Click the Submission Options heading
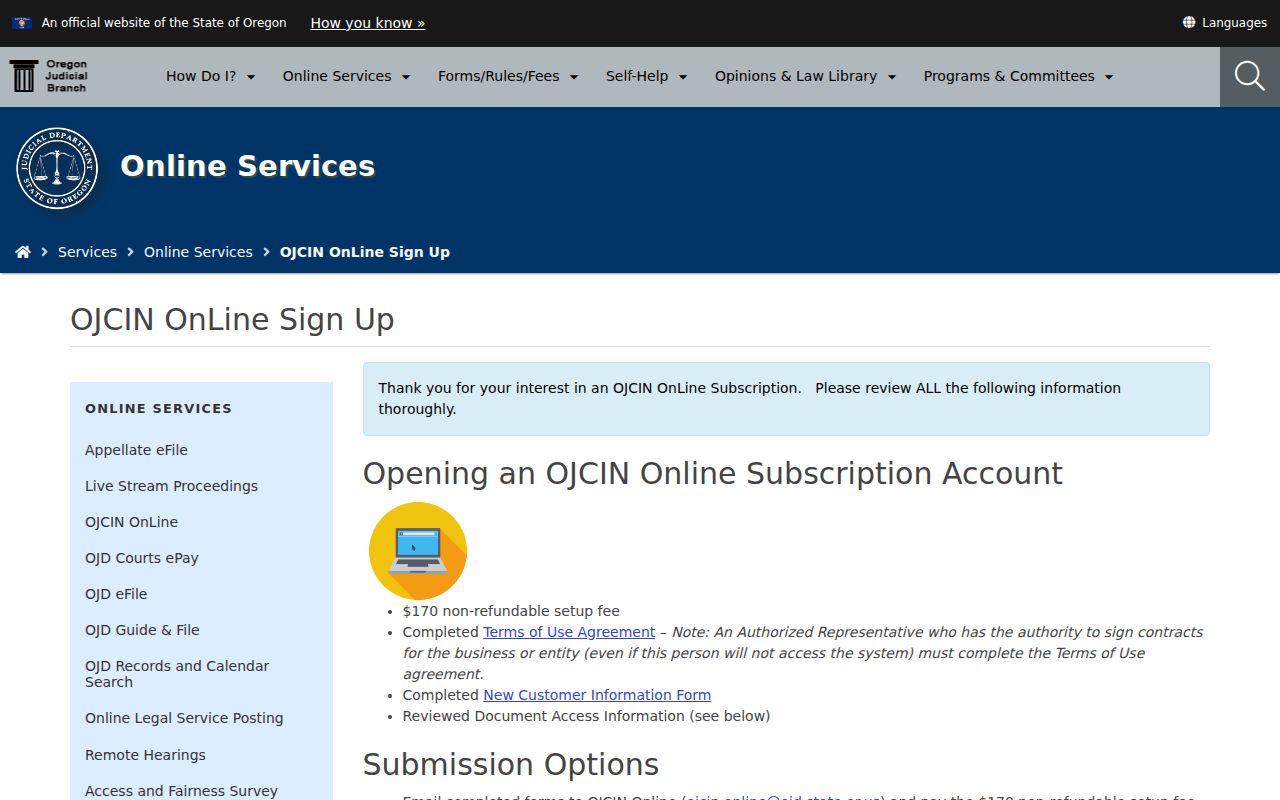The width and height of the screenshot is (1280, 800). pos(510,765)
